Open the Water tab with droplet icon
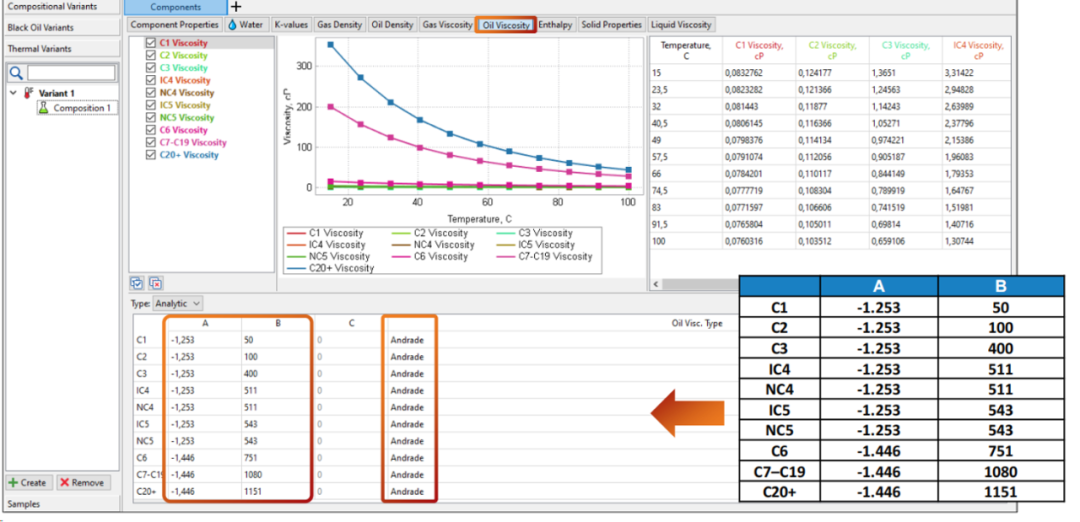Image resolution: width=1080 pixels, height=522 pixels. [x=245, y=25]
